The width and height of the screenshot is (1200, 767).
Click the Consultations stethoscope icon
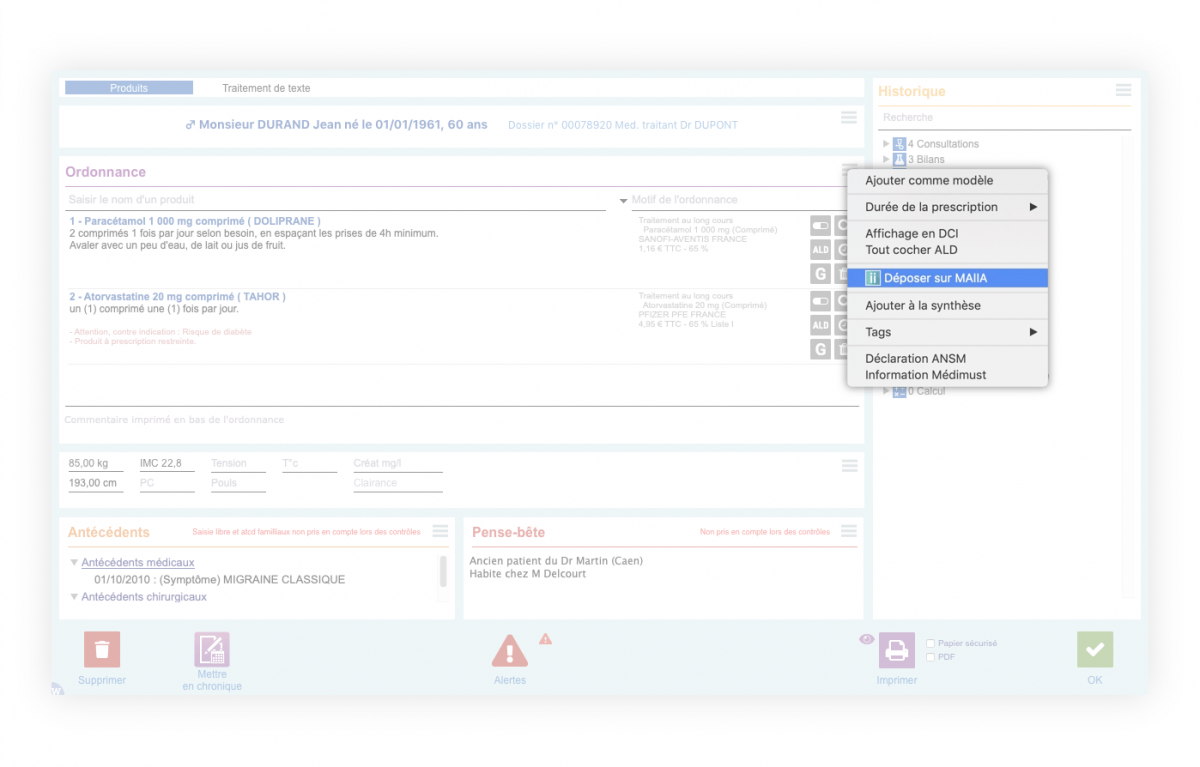pyautogui.click(x=899, y=144)
